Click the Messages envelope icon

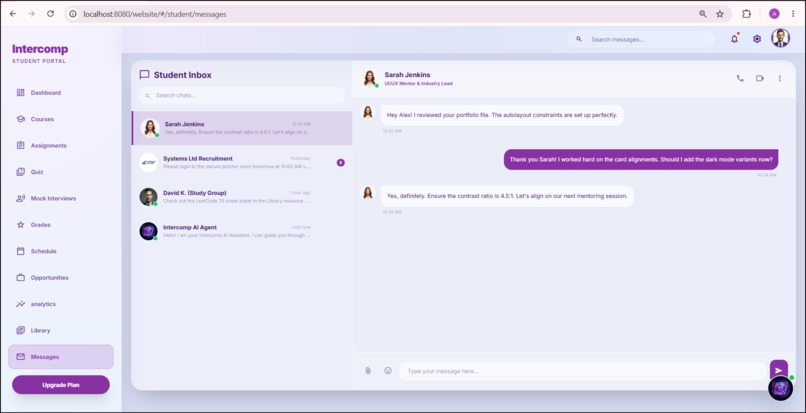pos(21,357)
